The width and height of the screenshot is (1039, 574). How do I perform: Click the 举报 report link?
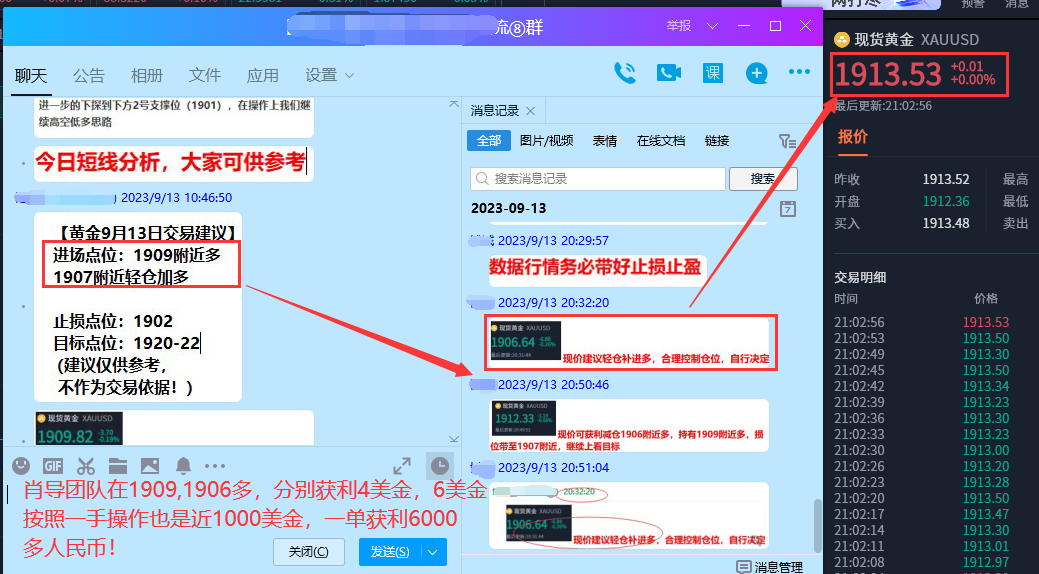pyautogui.click(x=679, y=26)
